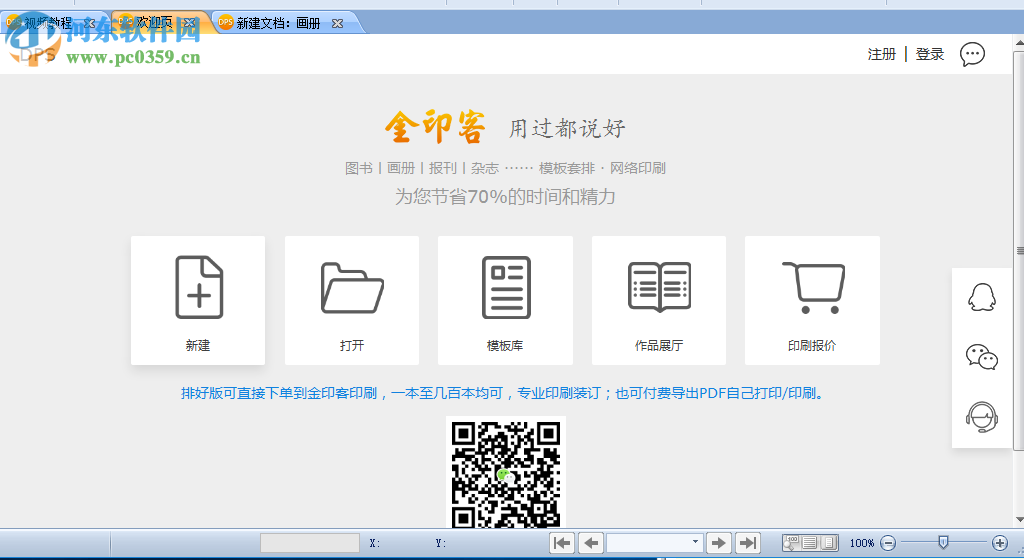This screenshot has height=560, width=1024.
Task: Click the zoom slider handle
Action: 943,542
